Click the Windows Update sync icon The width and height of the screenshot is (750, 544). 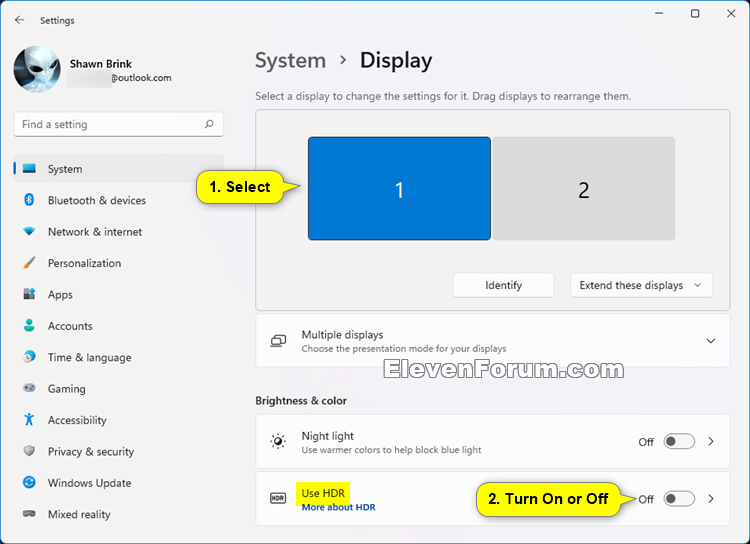pyautogui.click(x=29, y=482)
